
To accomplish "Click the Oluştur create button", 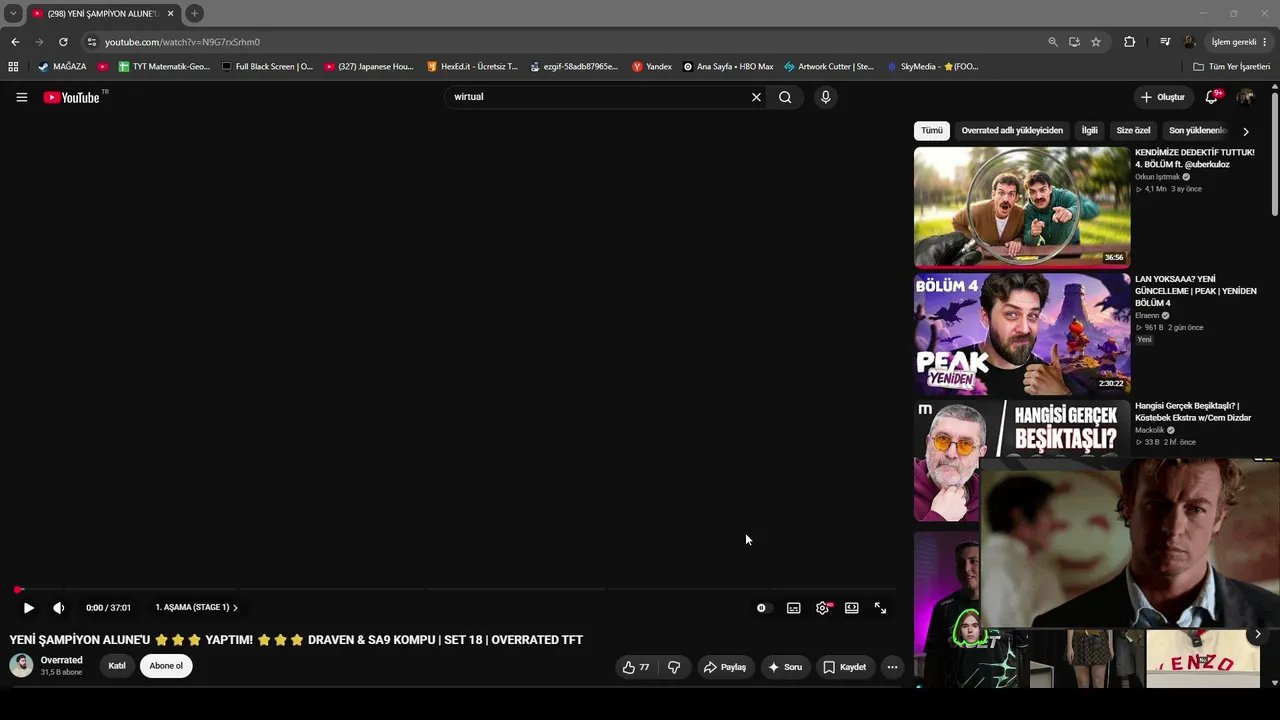I will coord(1162,97).
